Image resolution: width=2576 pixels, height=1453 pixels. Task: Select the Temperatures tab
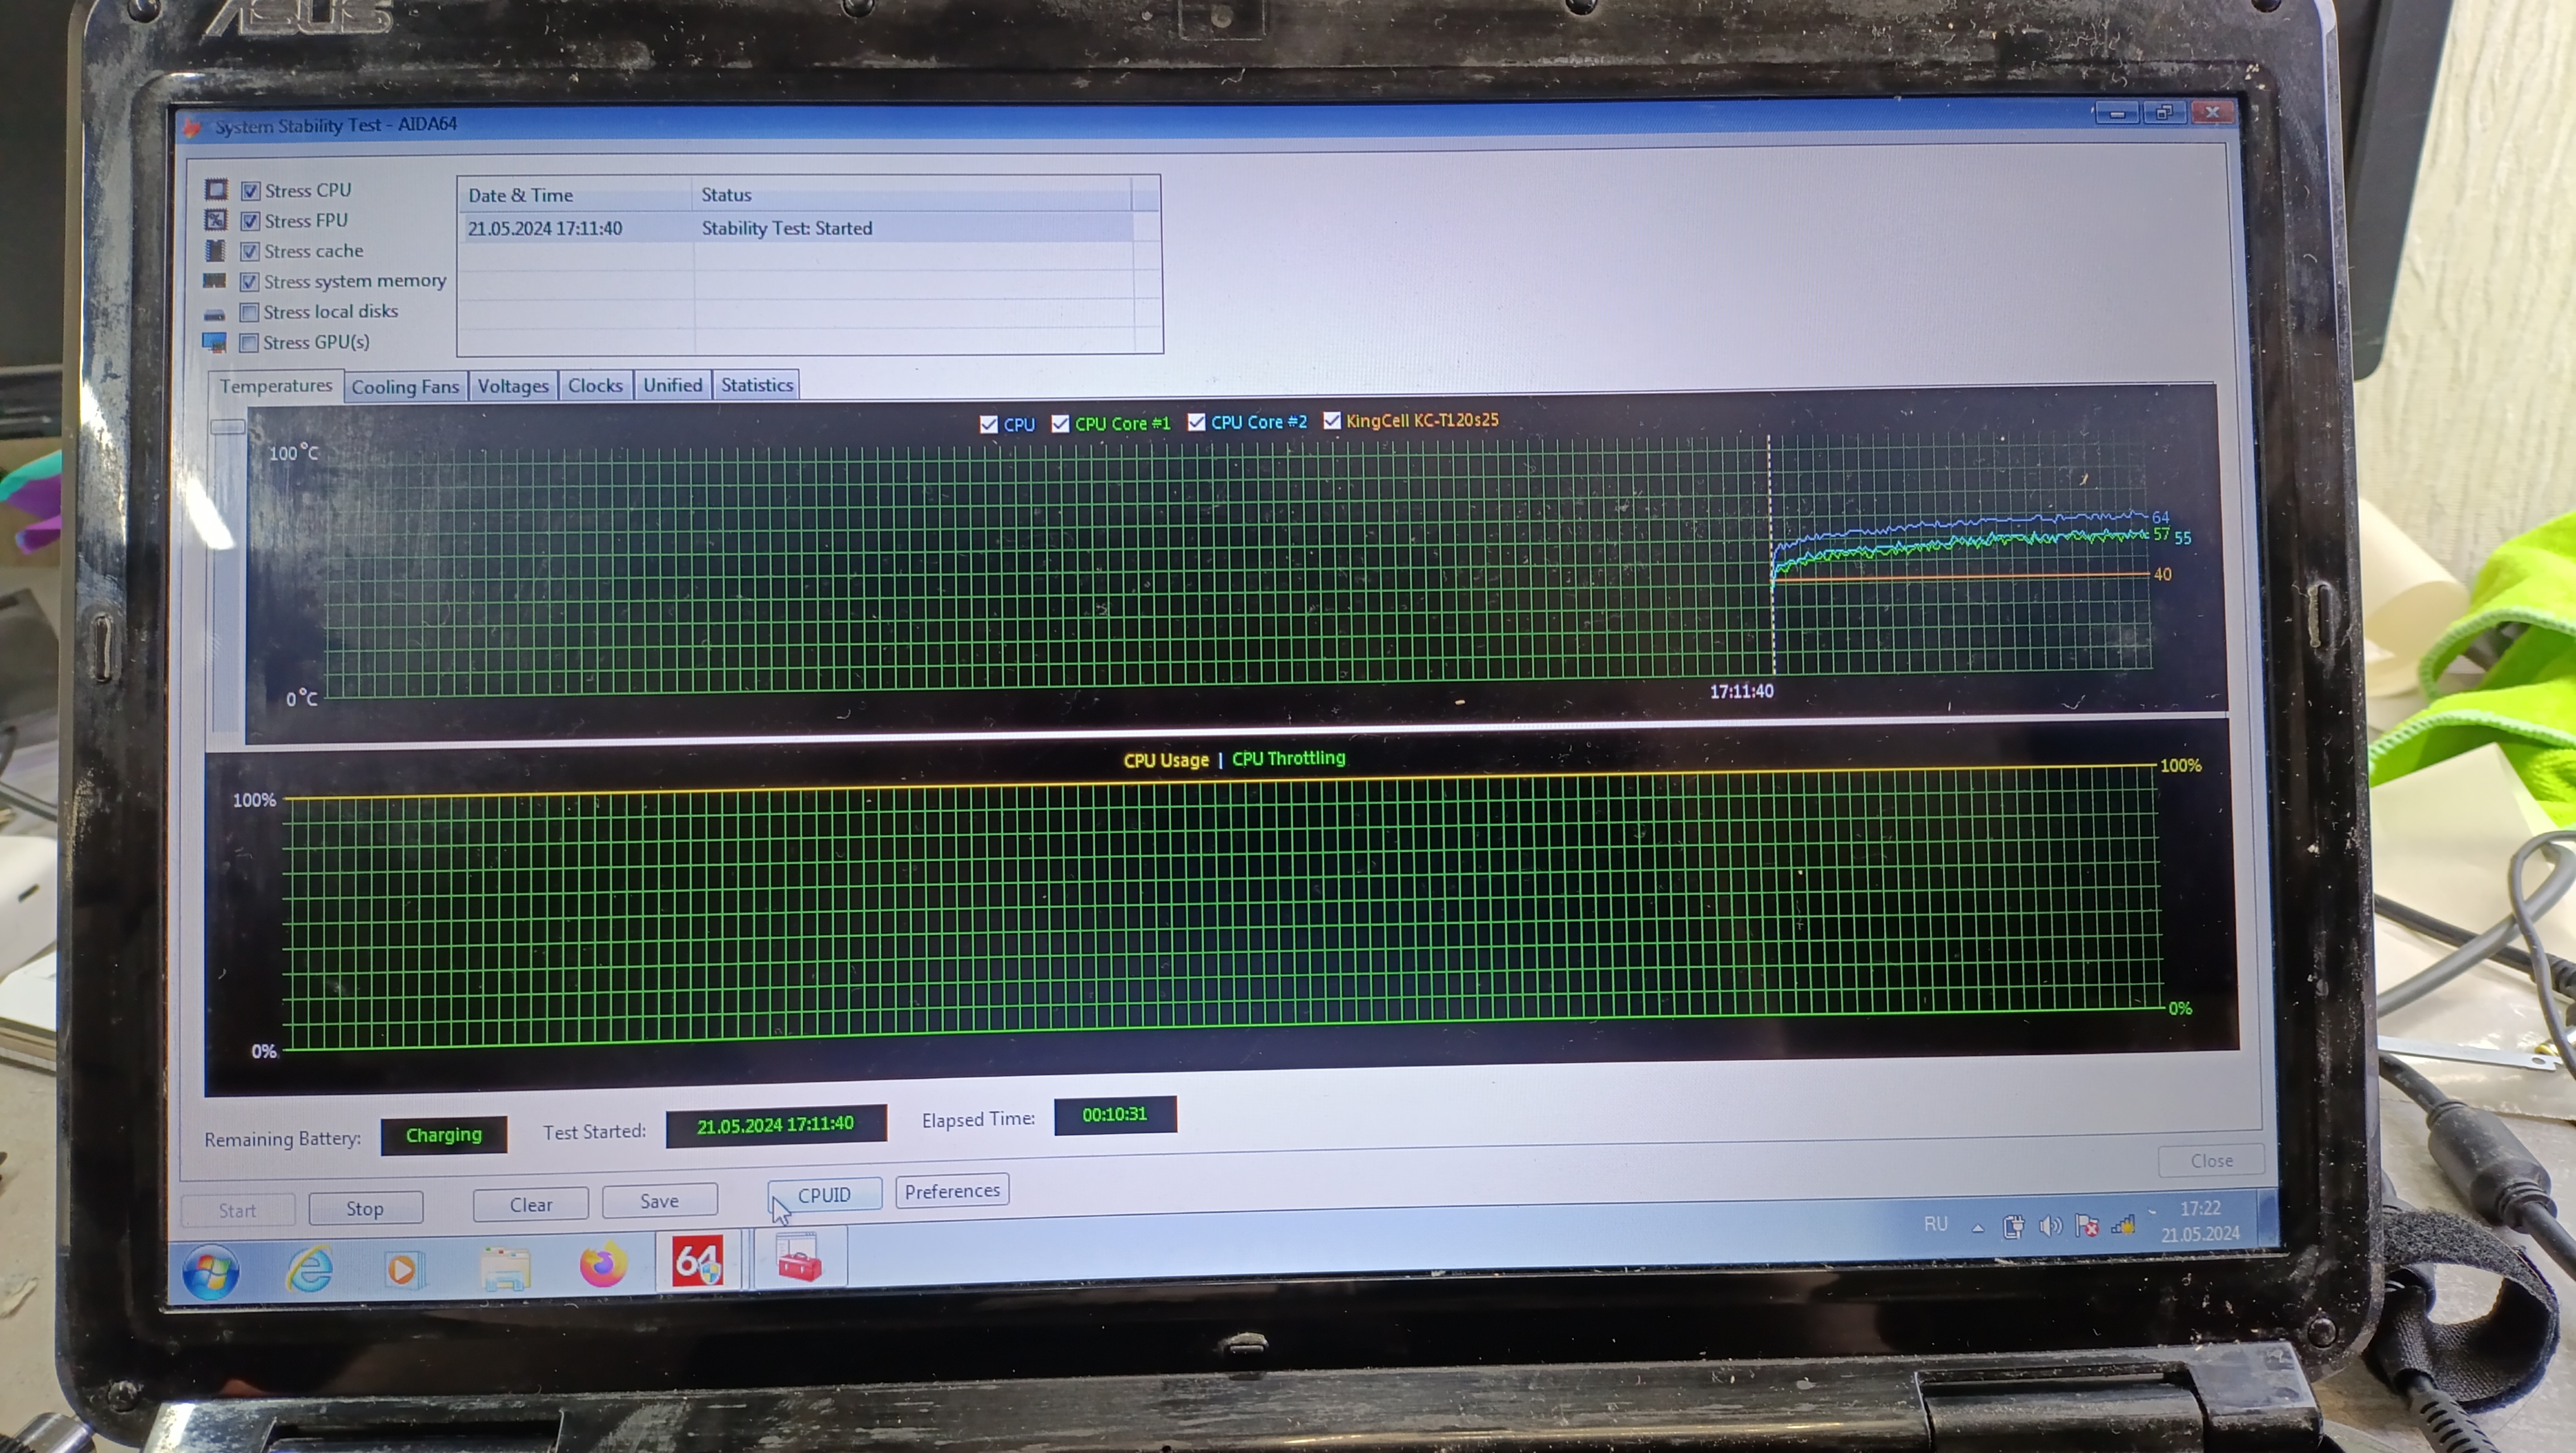pos(276,386)
